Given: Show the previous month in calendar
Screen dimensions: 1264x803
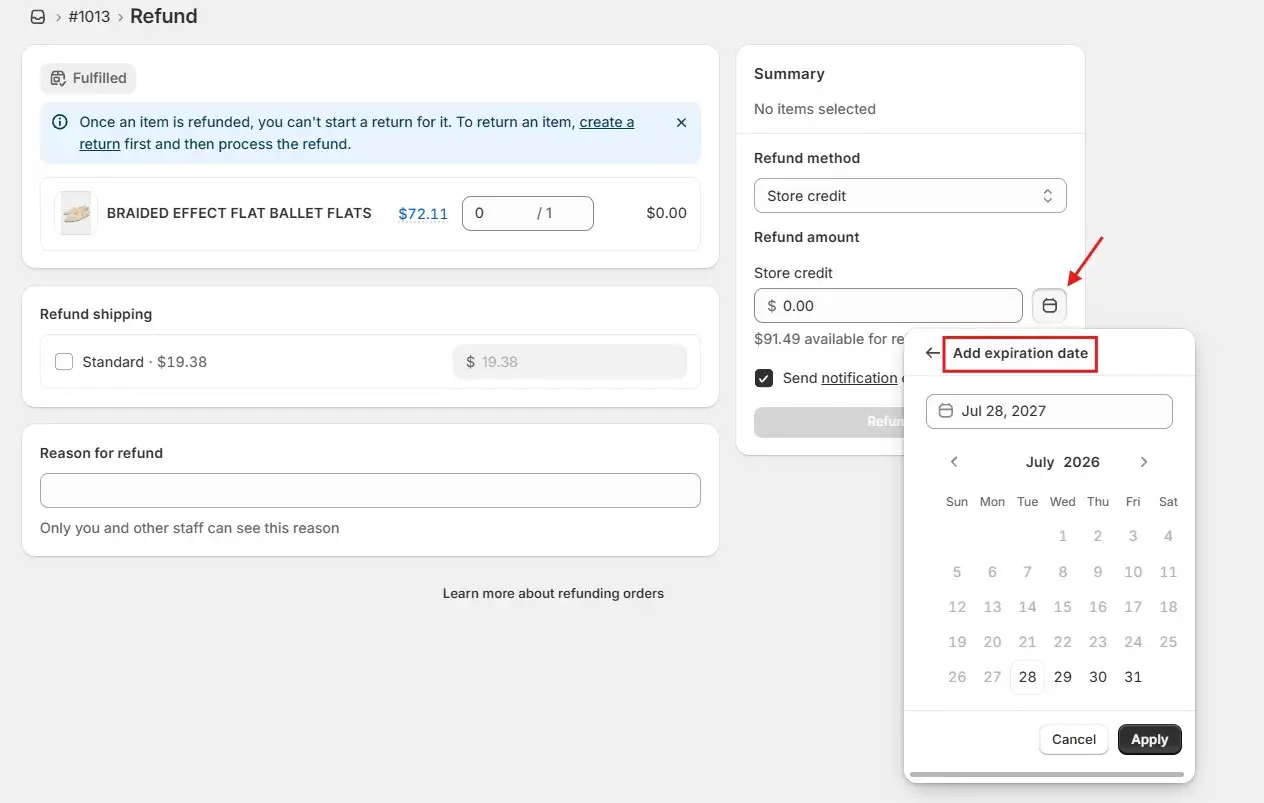Looking at the screenshot, I should pos(954,462).
